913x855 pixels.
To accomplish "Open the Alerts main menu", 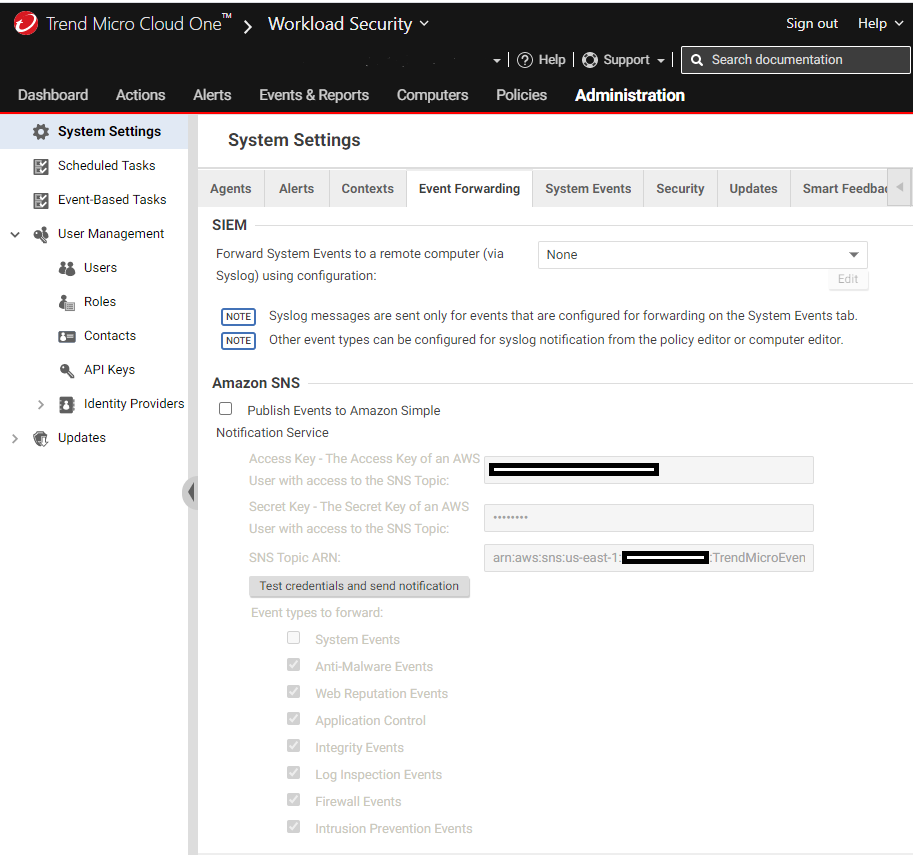I will pos(212,95).
